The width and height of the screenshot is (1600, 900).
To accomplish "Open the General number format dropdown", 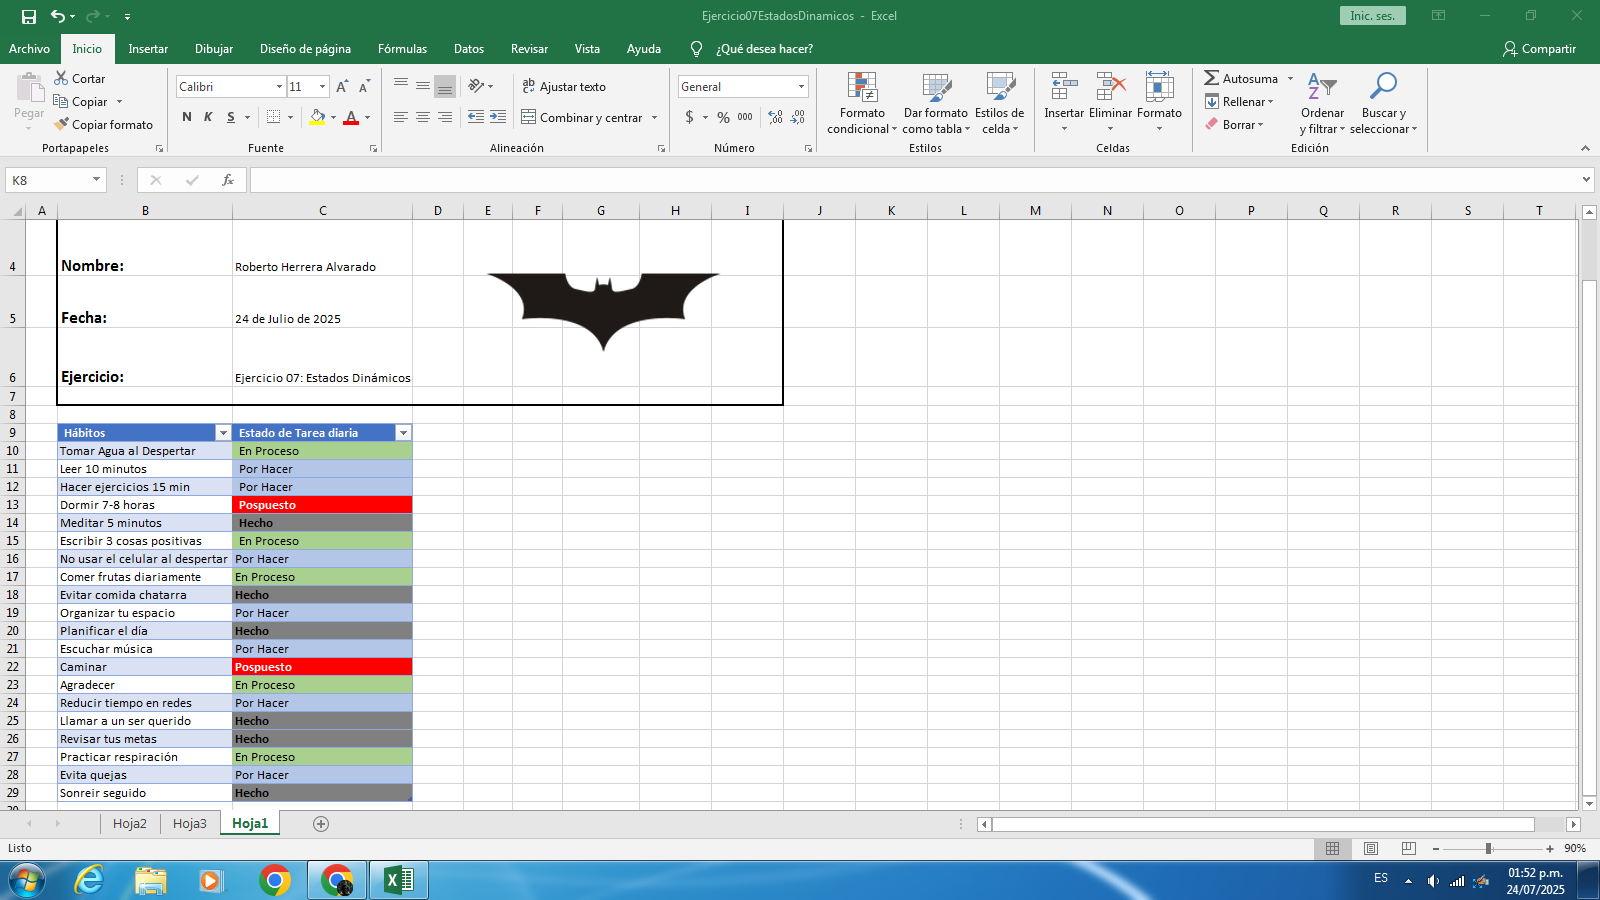I will (801, 87).
